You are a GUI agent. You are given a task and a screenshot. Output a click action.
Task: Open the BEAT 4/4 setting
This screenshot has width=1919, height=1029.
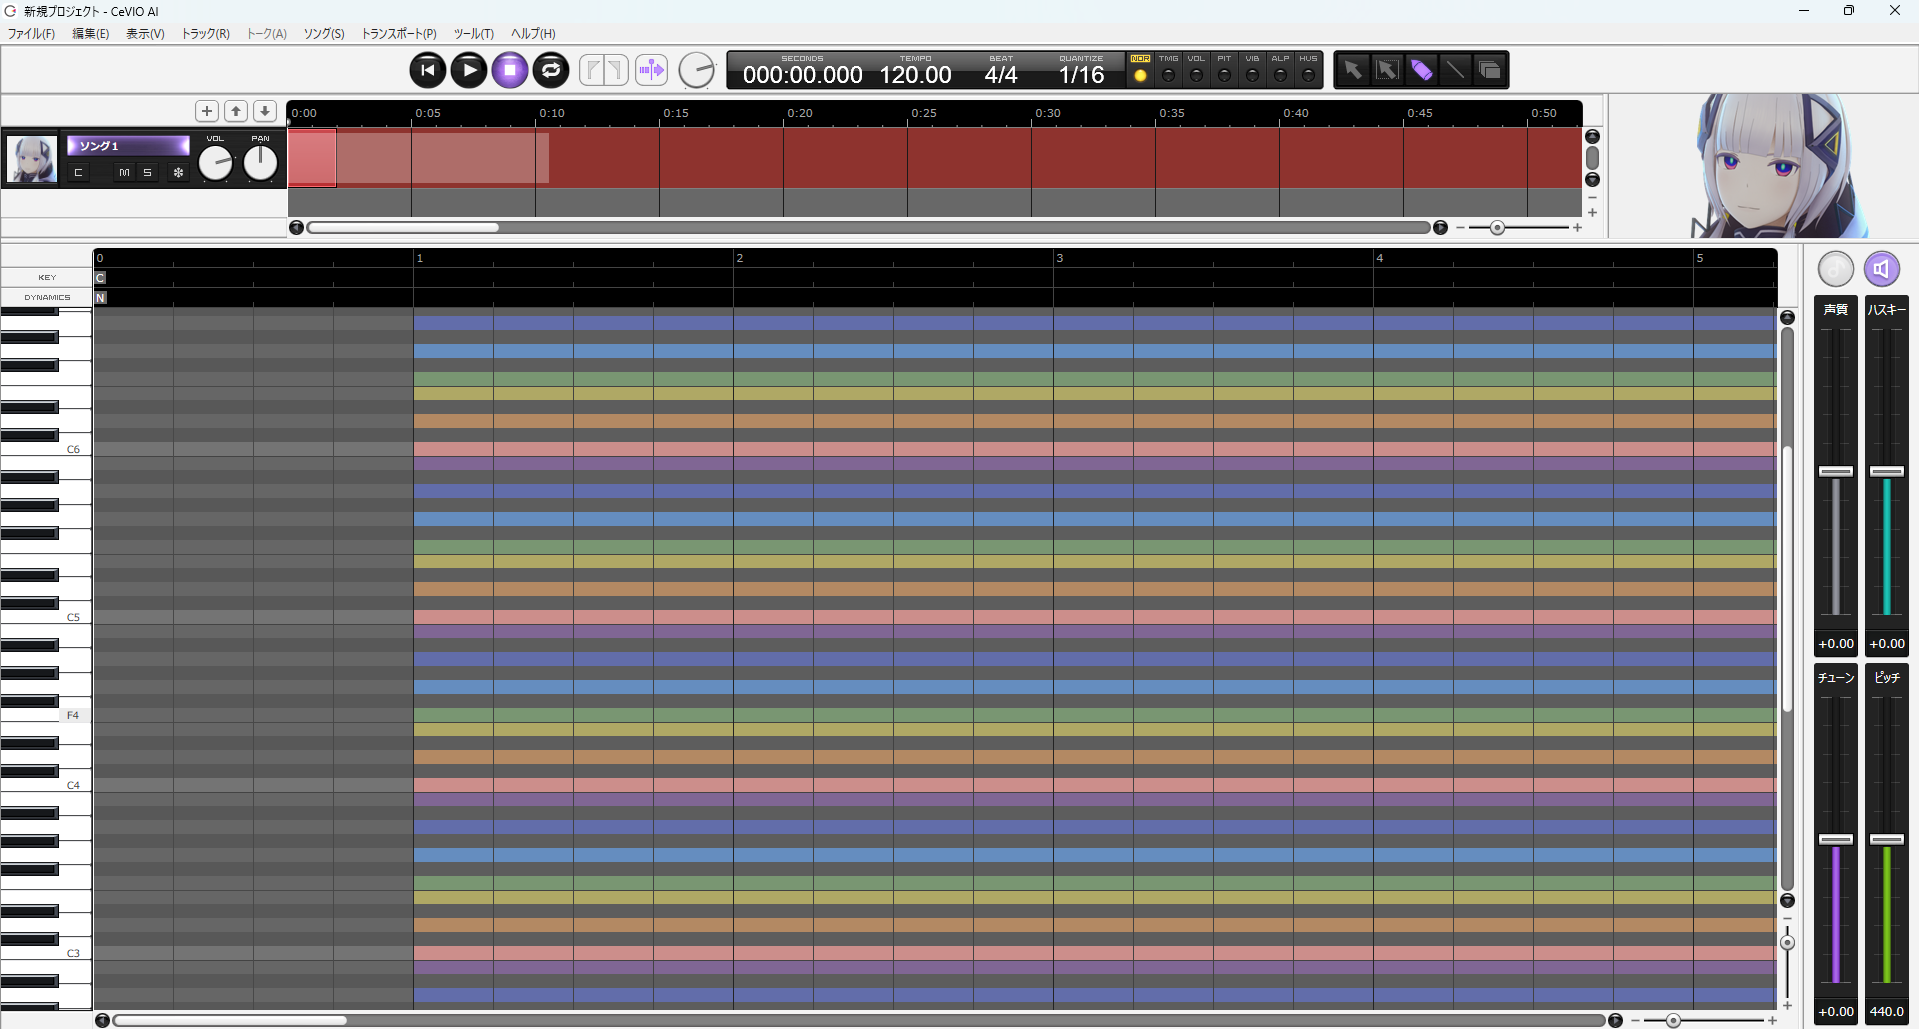[1000, 75]
